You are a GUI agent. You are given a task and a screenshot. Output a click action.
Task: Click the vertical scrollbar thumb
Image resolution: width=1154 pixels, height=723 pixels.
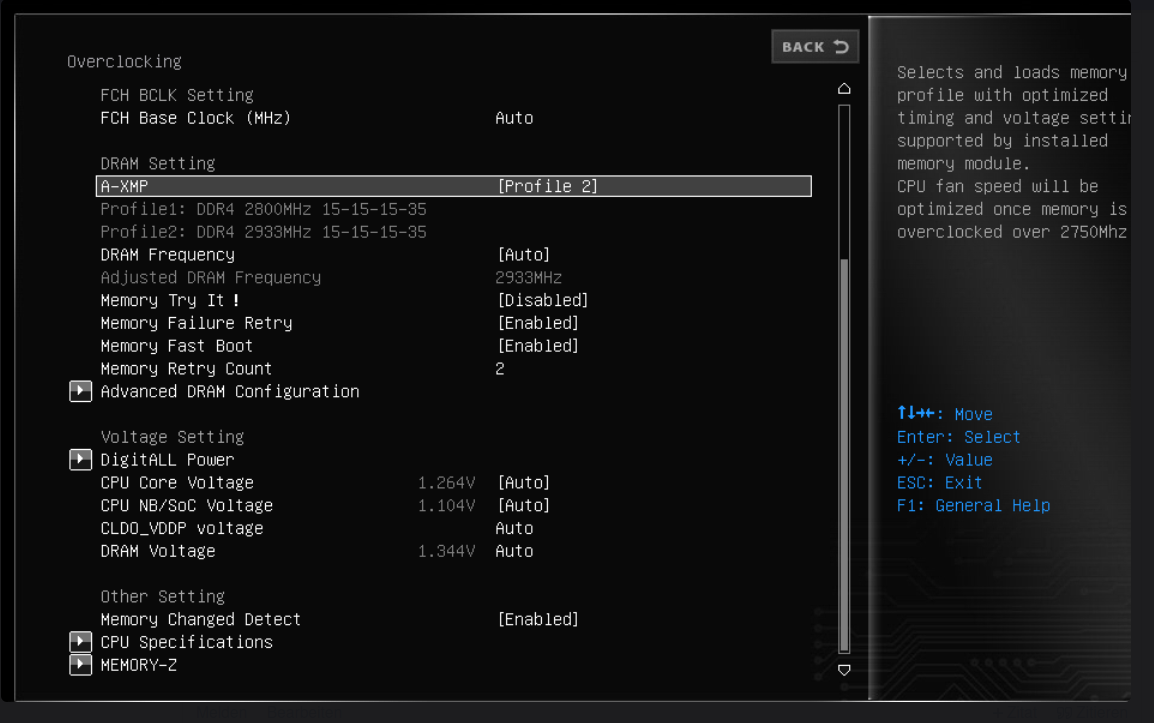click(844, 455)
